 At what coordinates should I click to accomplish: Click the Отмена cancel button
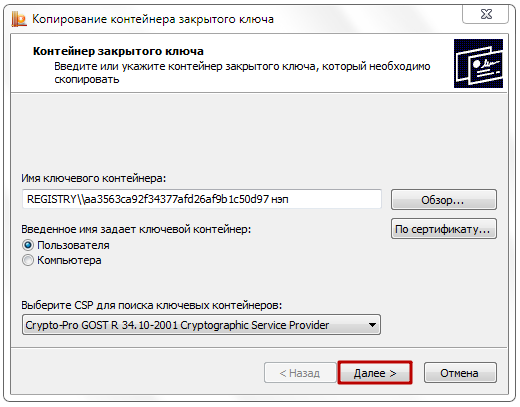pyautogui.click(x=460, y=373)
